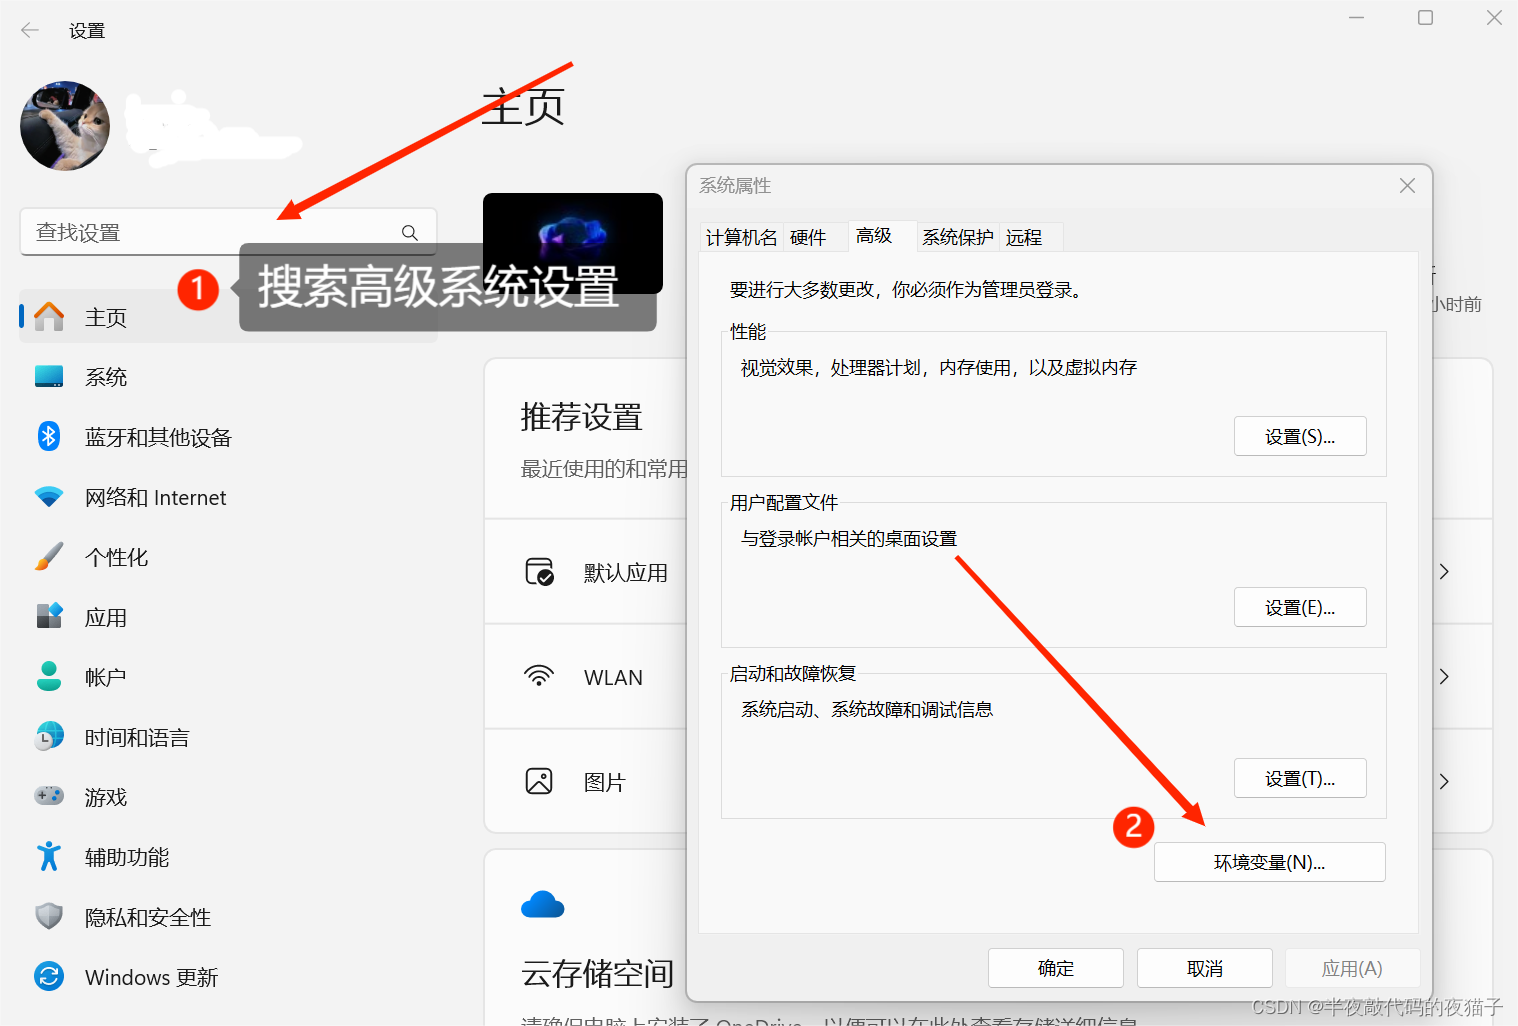Viewport: 1518px width, 1026px height.
Task: Click the 帐户 person icon
Action: pos(49,676)
